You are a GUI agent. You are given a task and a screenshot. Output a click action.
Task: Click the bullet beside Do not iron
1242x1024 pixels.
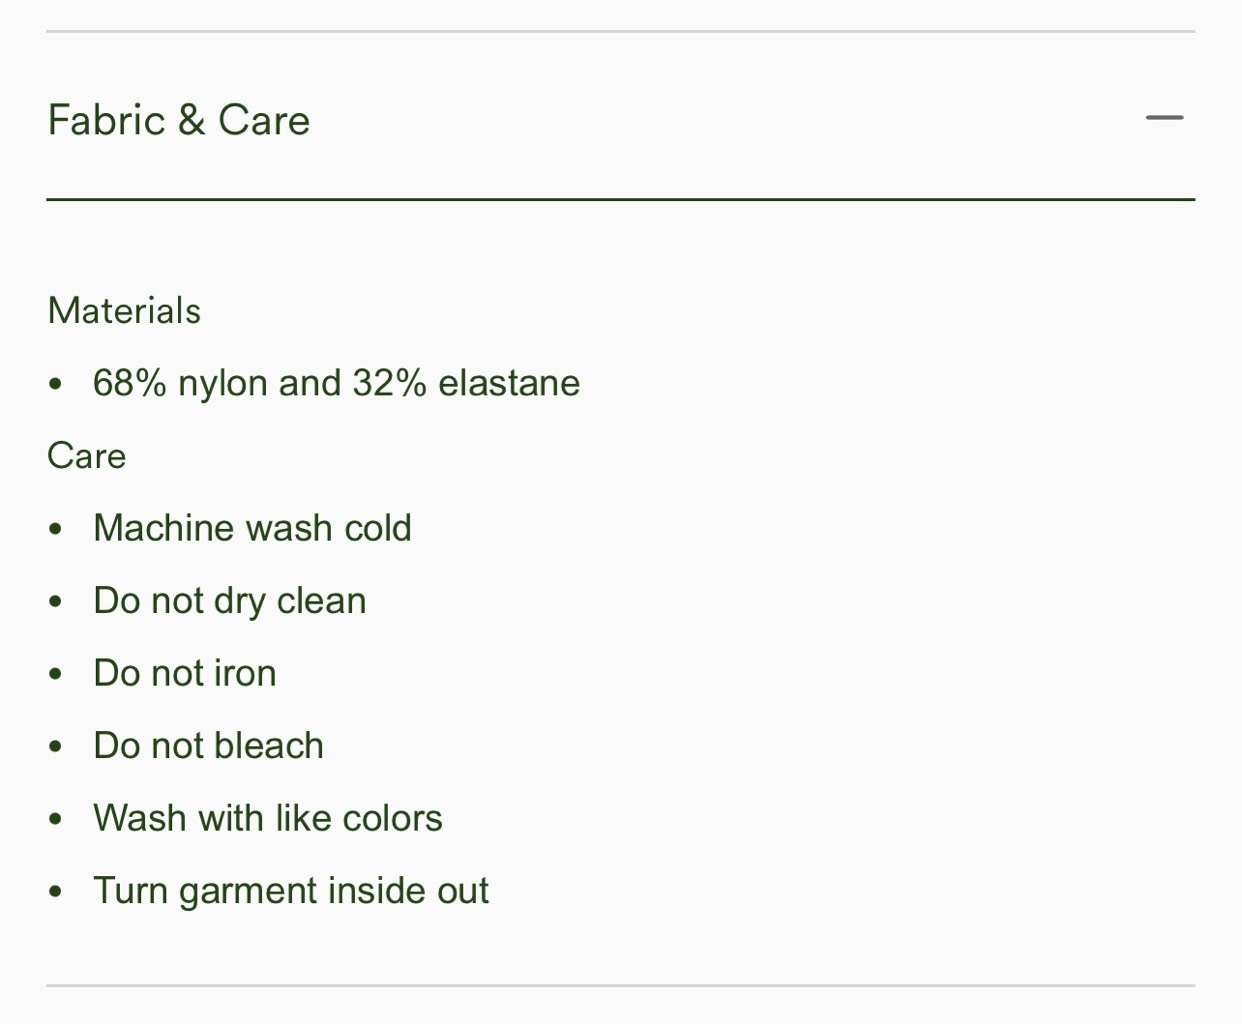pos(56,674)
